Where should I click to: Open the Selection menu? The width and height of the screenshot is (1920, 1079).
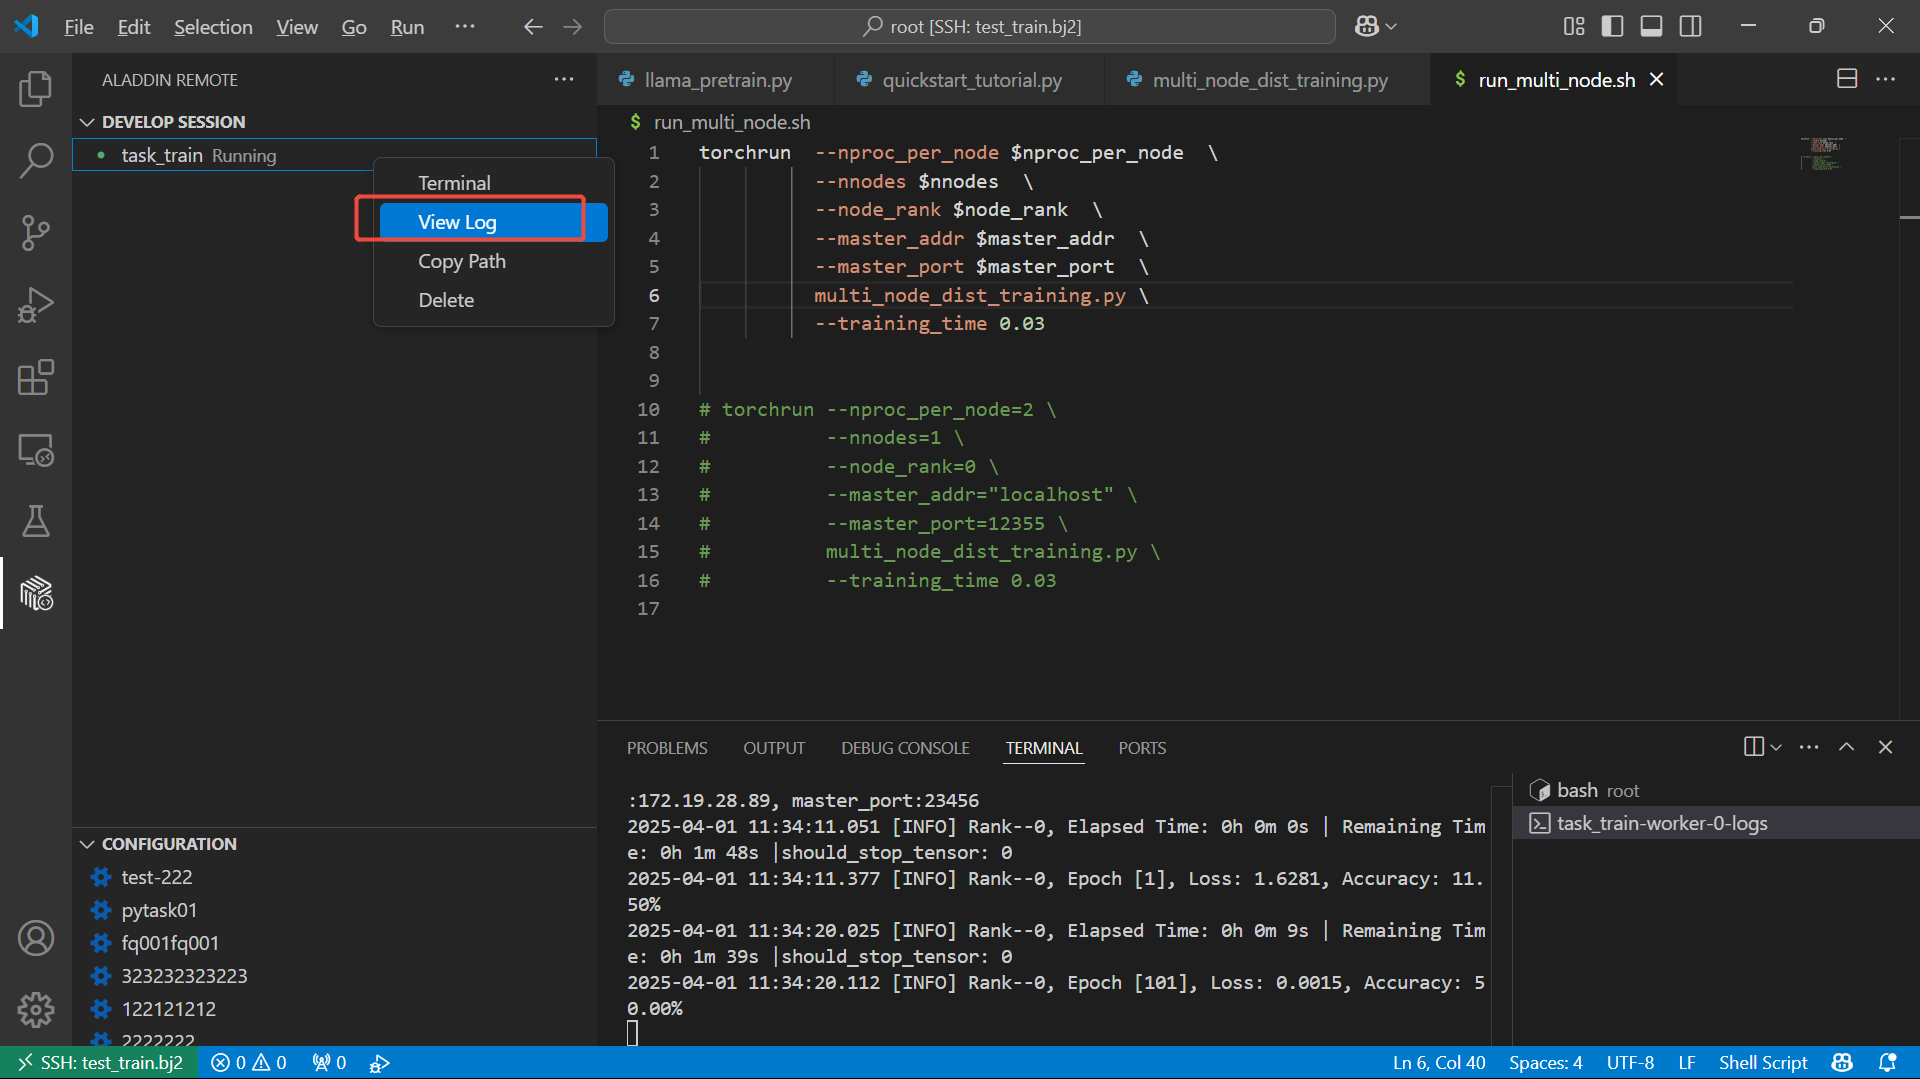tap(213, 27)
